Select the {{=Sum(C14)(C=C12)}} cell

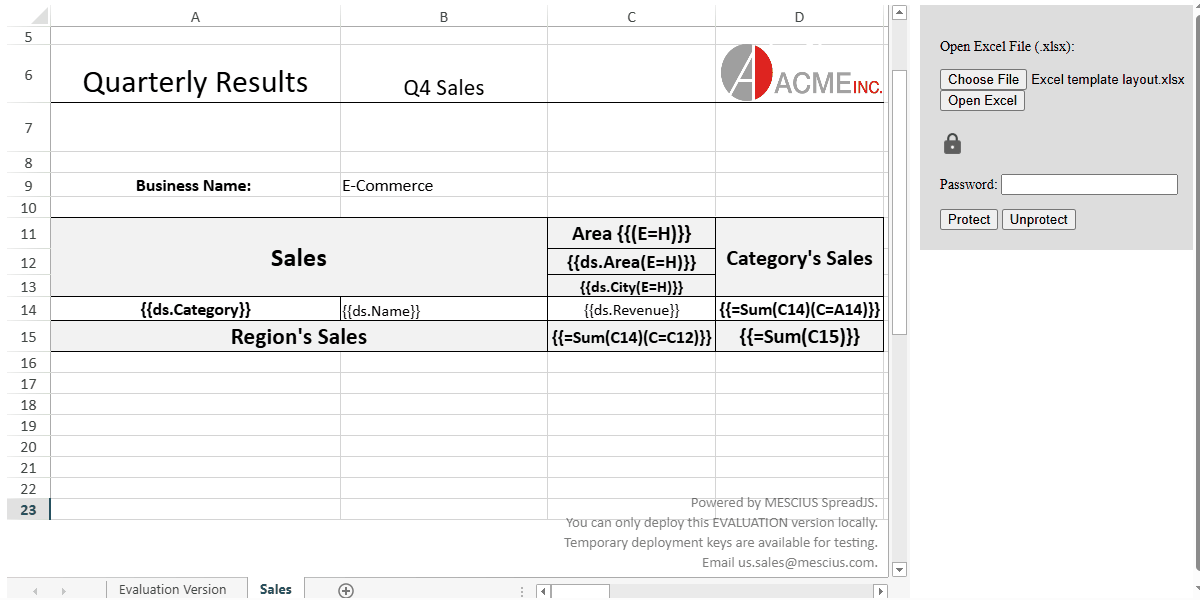tap(631, 336)
